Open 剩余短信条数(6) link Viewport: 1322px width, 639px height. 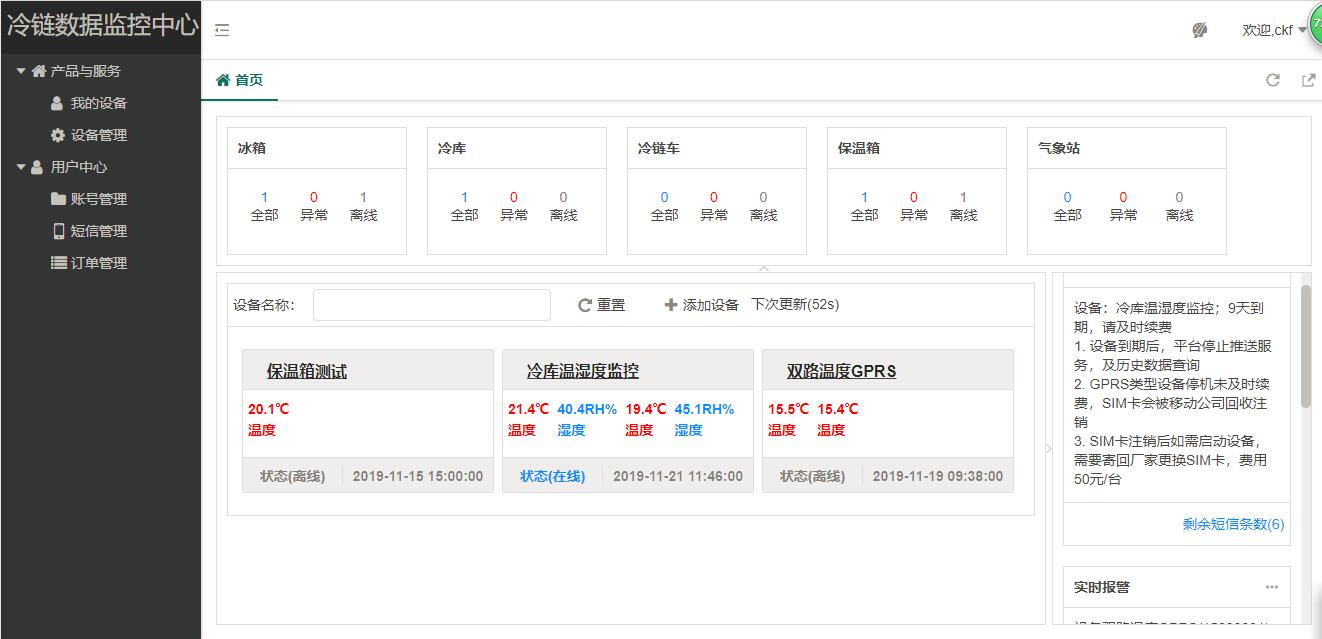(1233, 524)
